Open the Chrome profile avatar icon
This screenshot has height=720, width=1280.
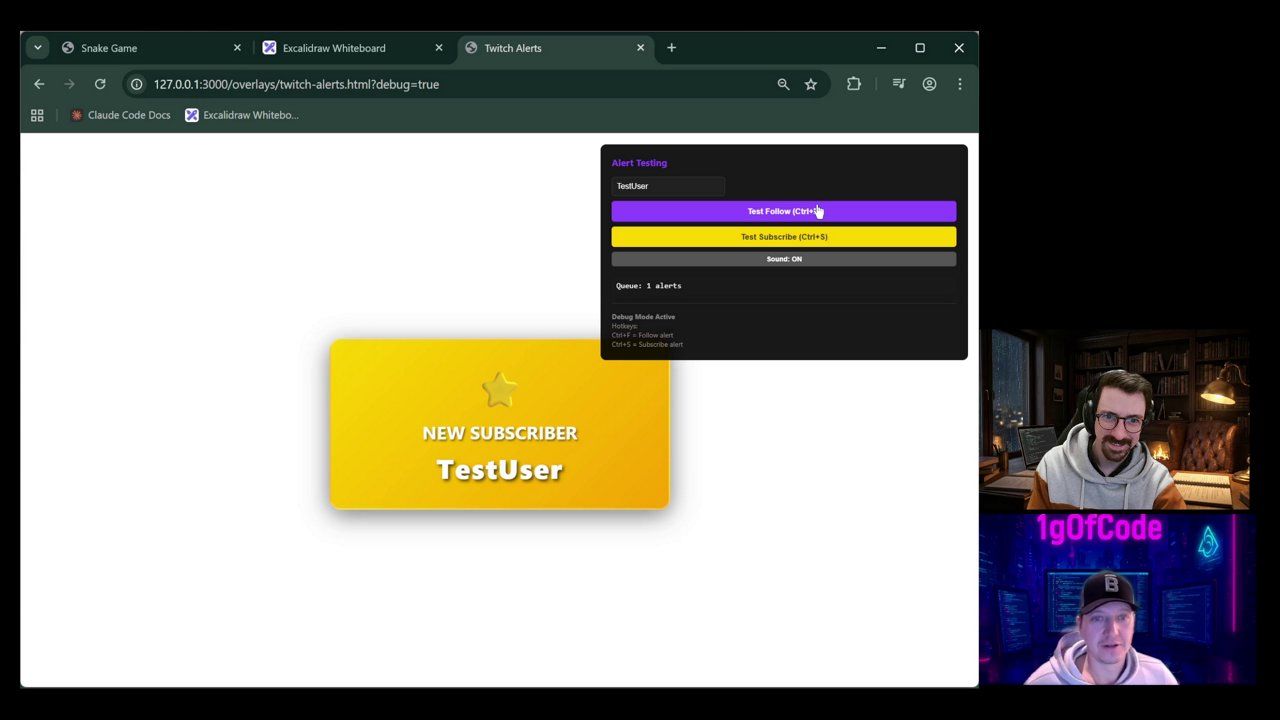pyautogui.click(x=929, y=84)
